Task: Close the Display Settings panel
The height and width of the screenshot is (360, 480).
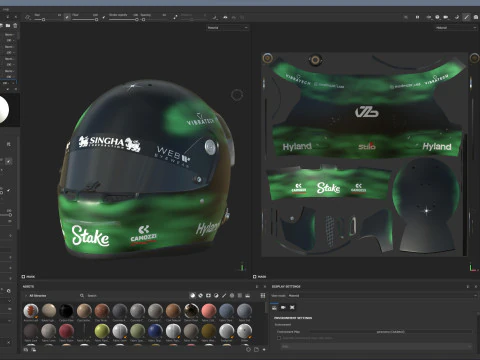Action: click(476, 287)
